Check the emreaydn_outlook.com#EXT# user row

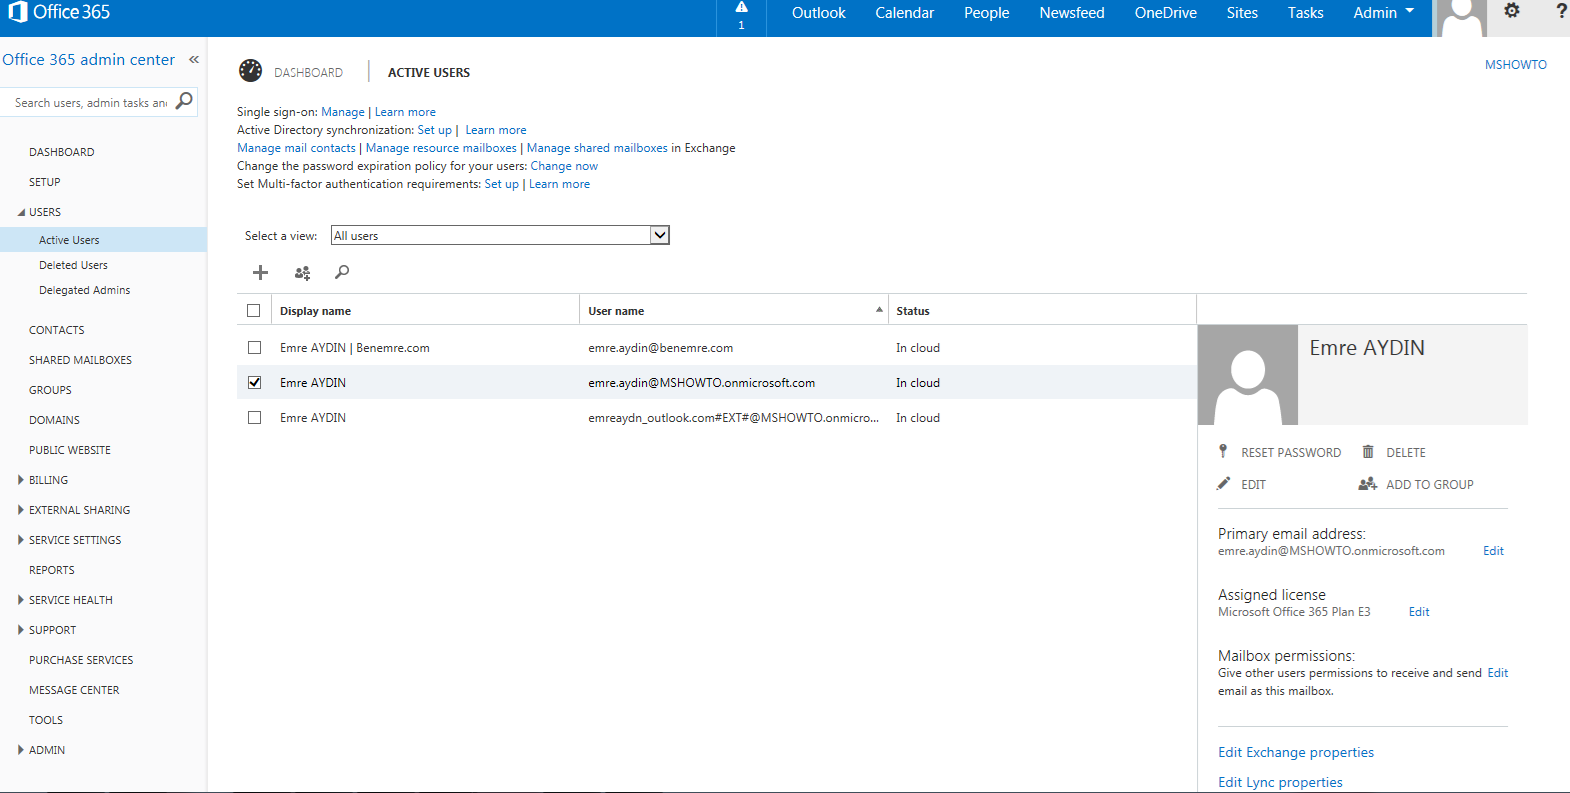coord(254,418)
